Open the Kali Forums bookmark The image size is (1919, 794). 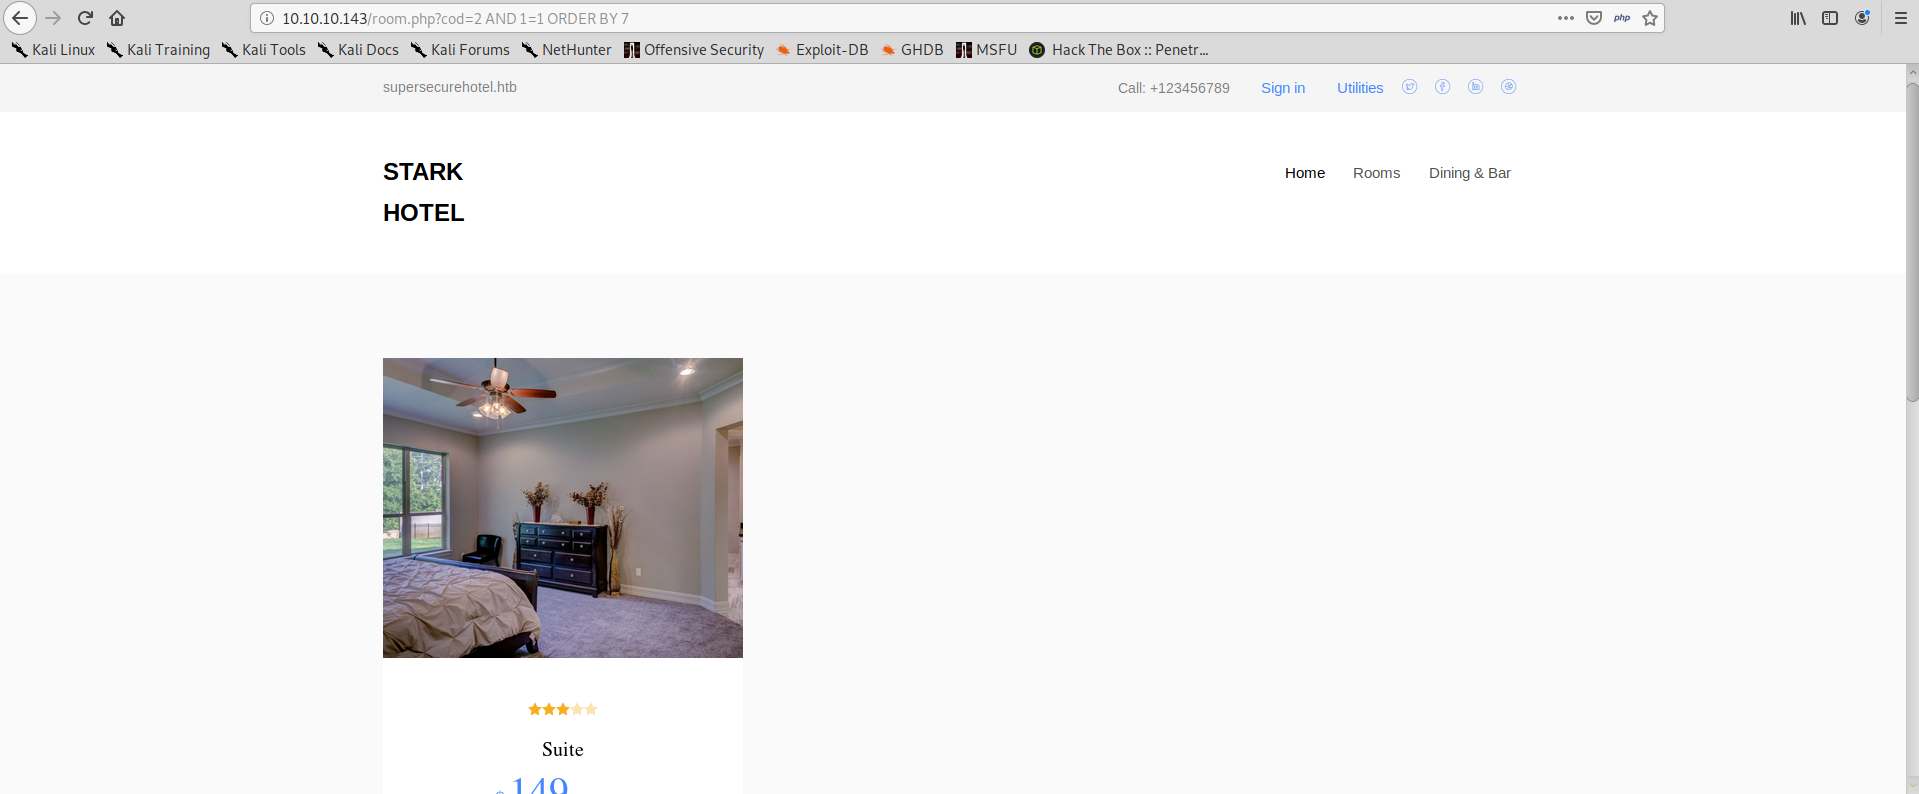tap(460, 50)
